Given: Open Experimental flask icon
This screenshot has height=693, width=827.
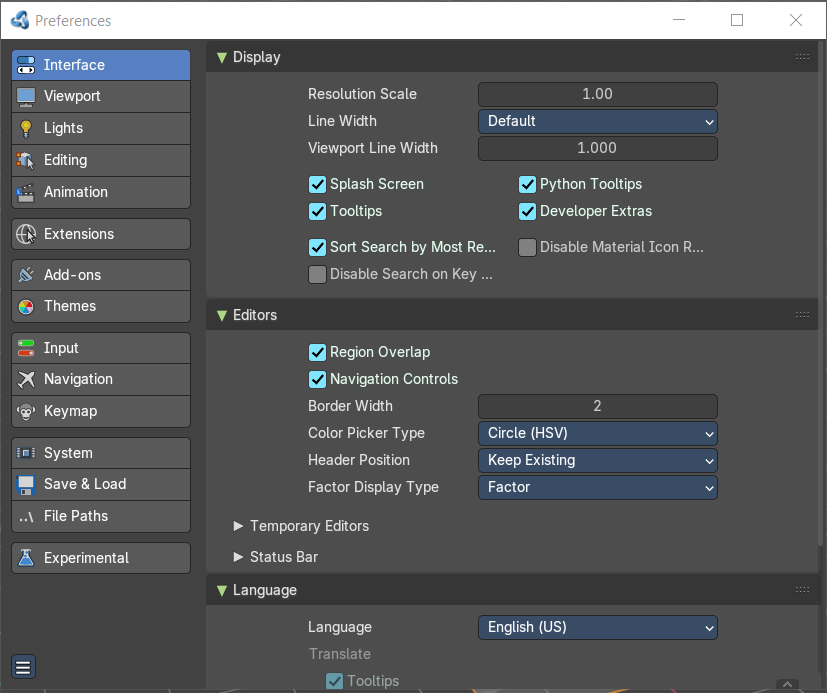Looking at the screenshot, I should pyautogui.click(x=26, y=558).
